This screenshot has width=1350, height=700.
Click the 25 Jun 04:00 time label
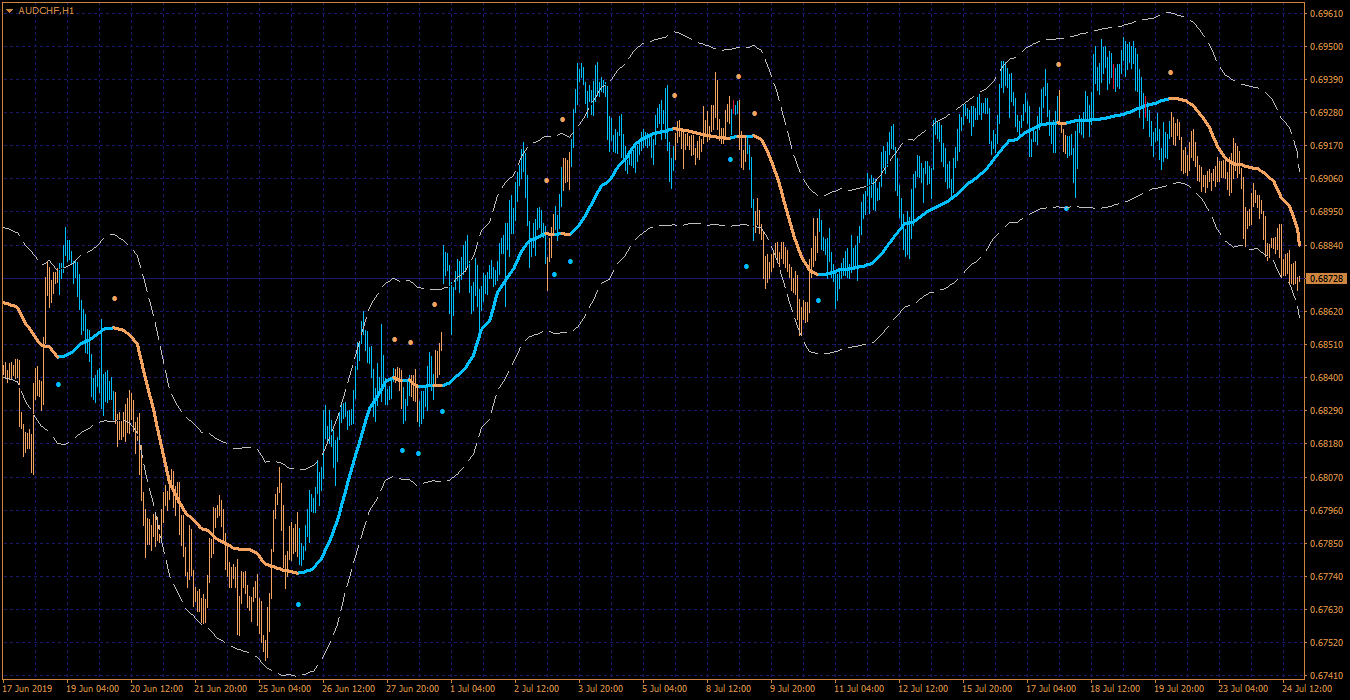pyautogui.click(x=284, y=689)
